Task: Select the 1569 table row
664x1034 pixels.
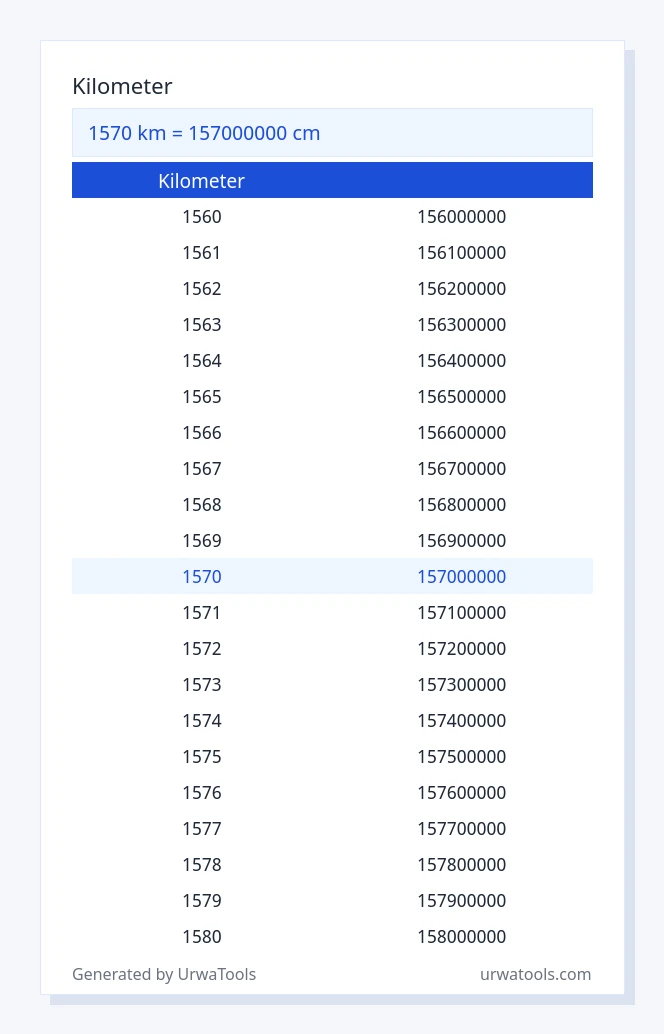Action: (332, 540)
